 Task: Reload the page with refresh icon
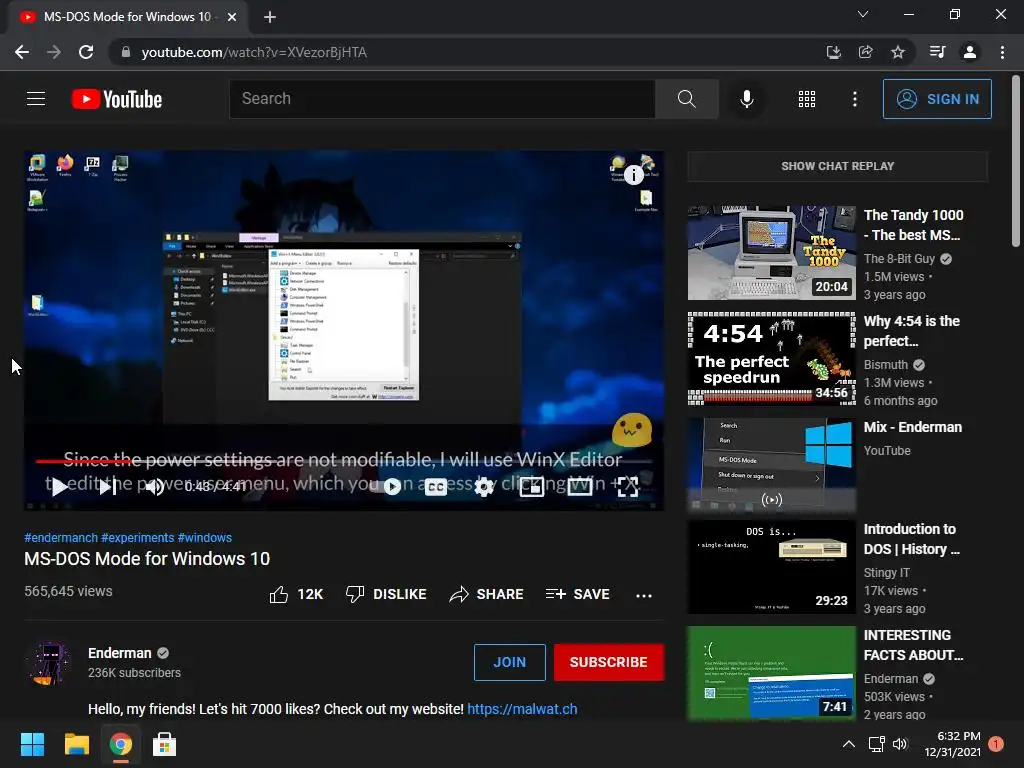click(x=86, y=52)
